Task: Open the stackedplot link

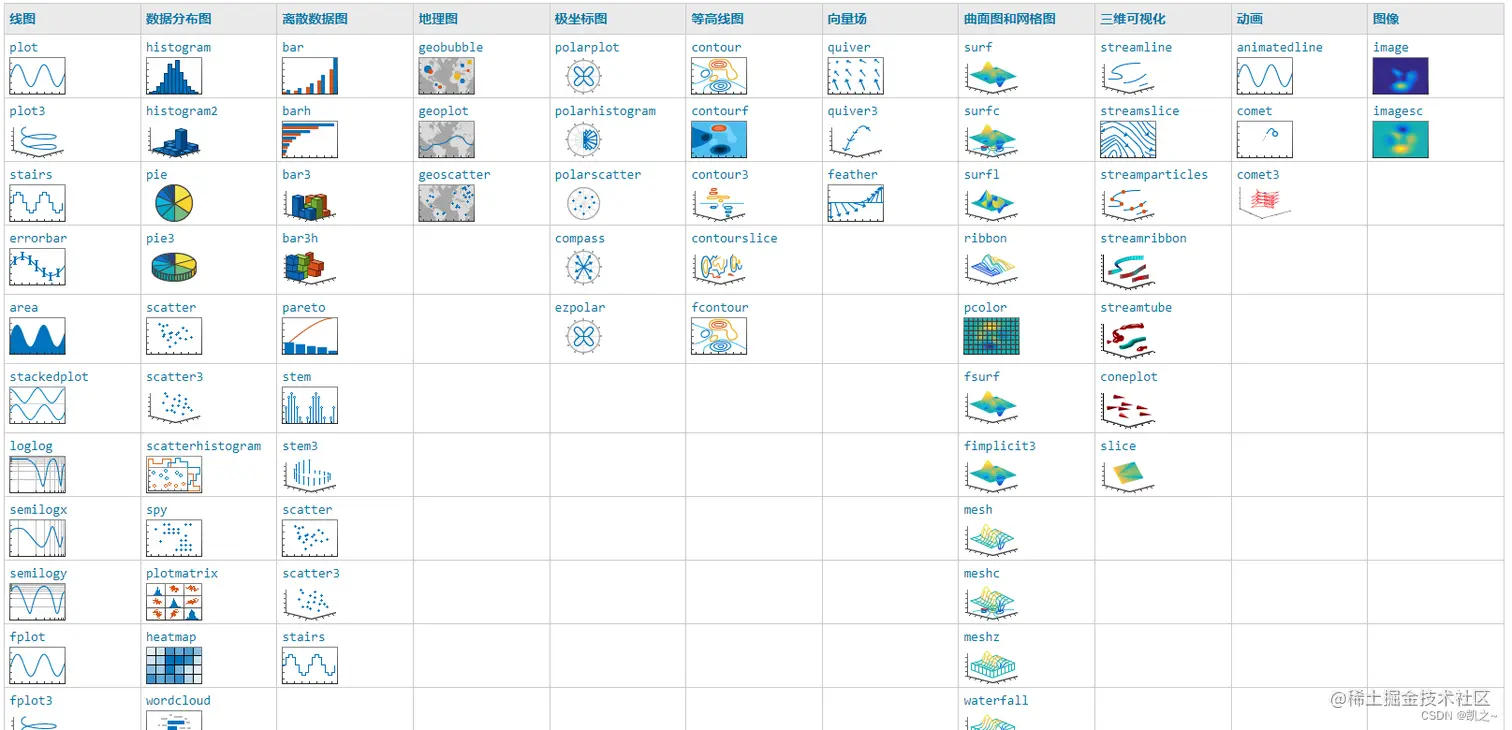Action: [x=49, y=377]
